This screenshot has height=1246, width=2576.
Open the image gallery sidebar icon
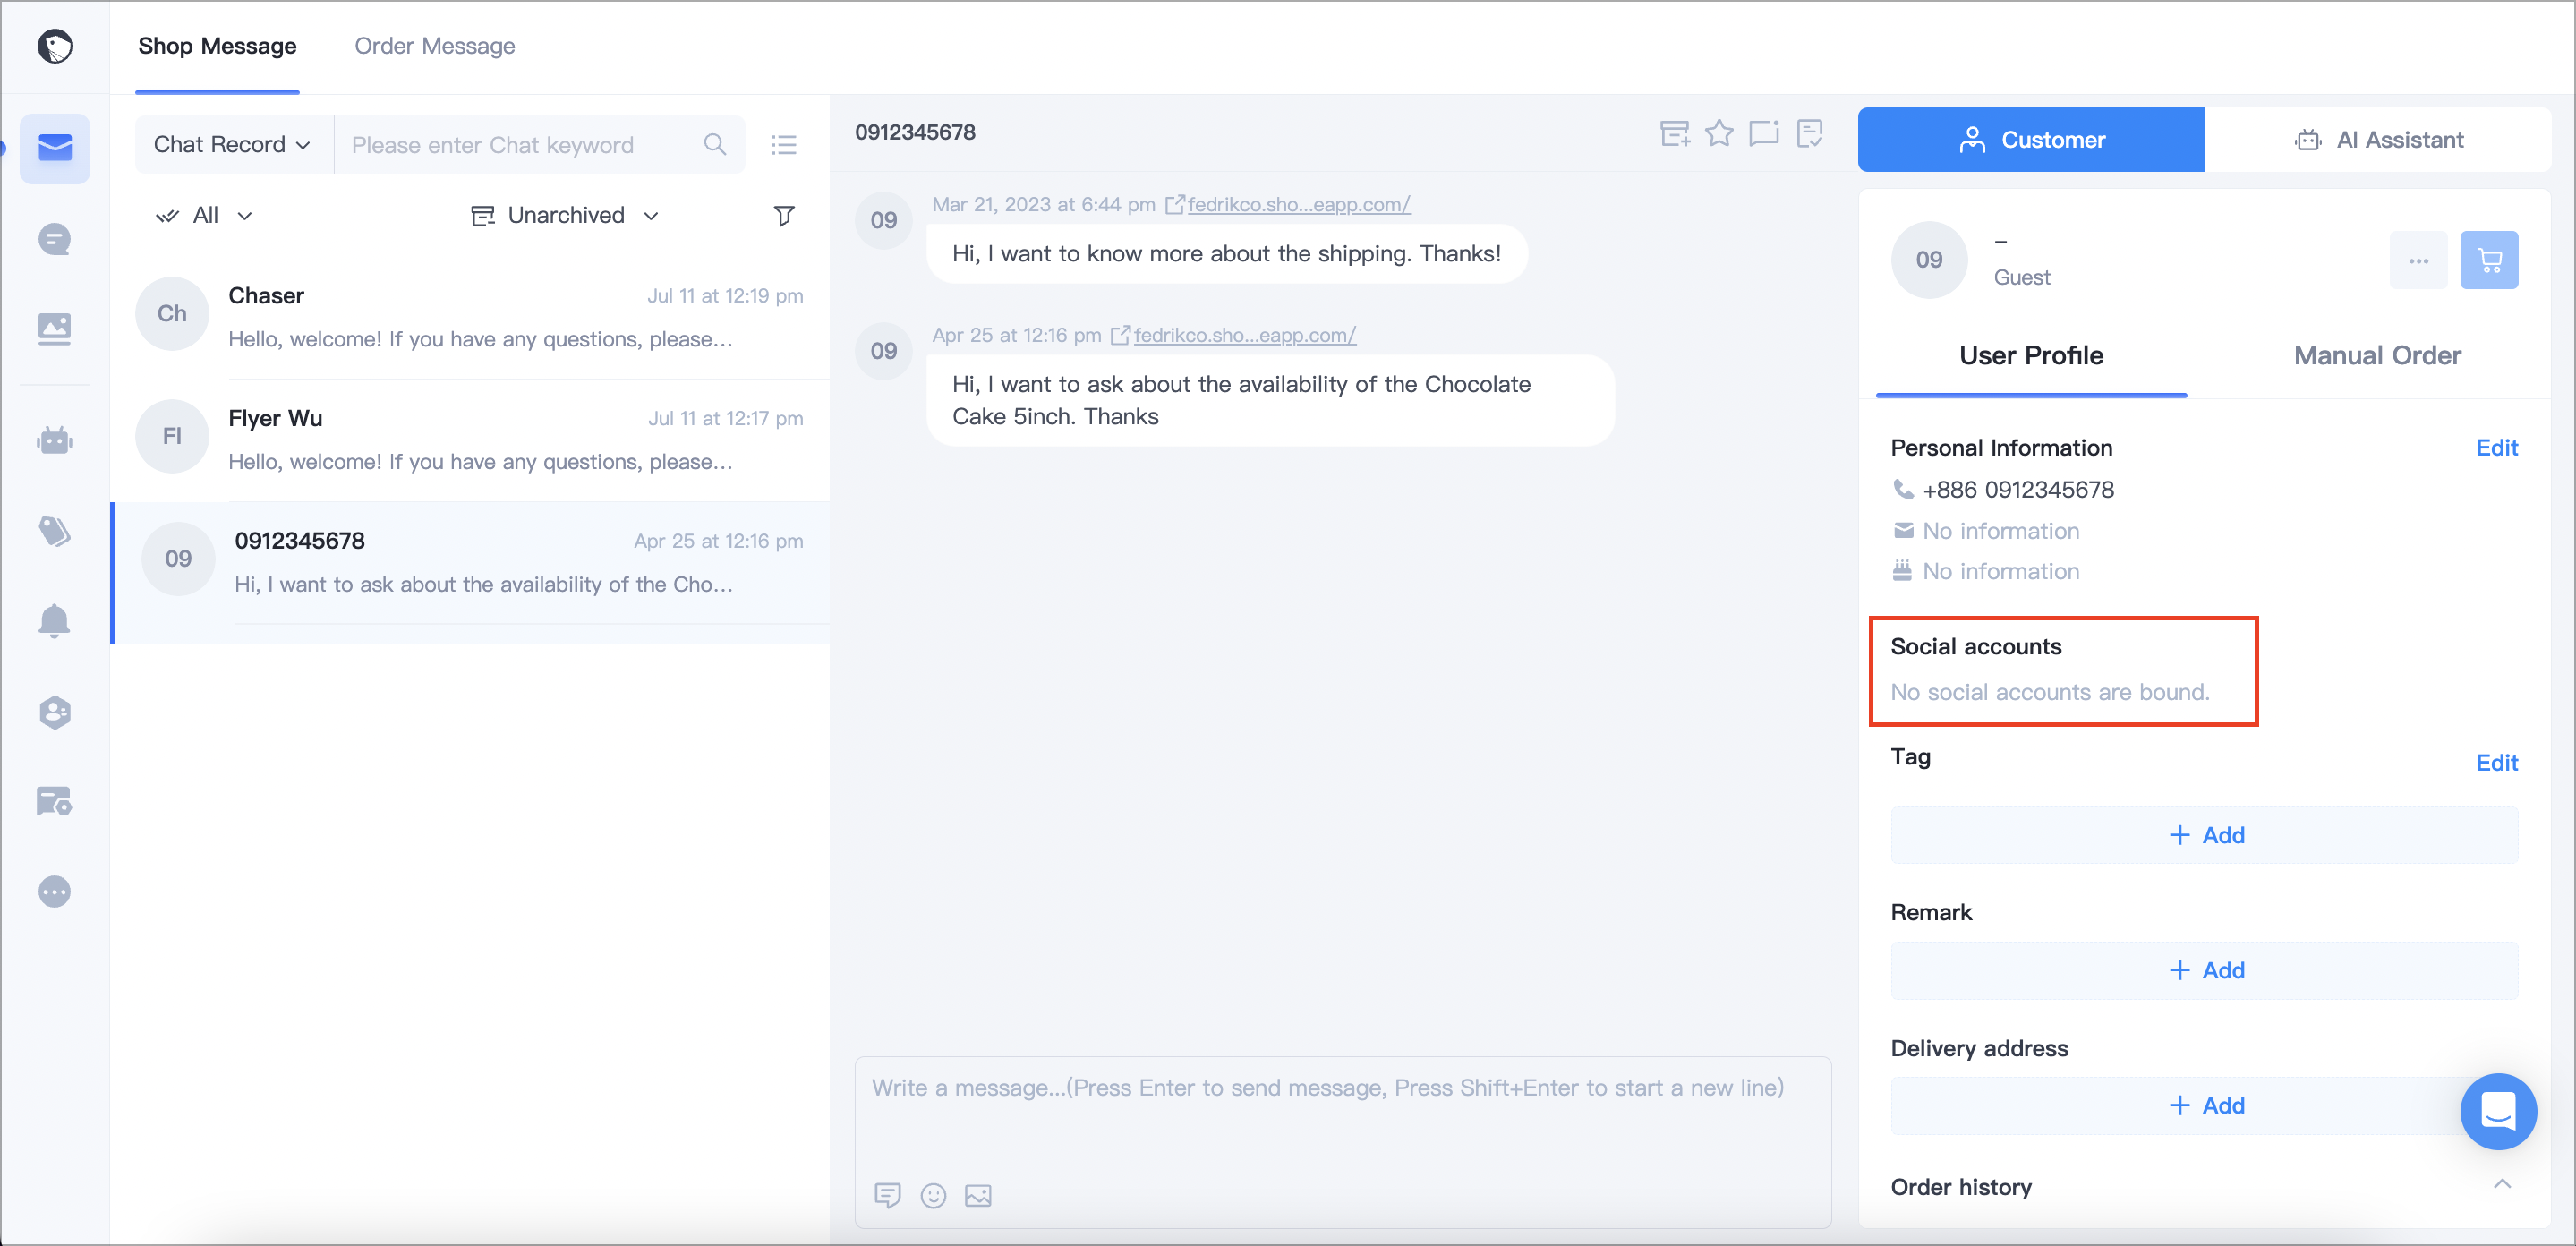(55, 329)
